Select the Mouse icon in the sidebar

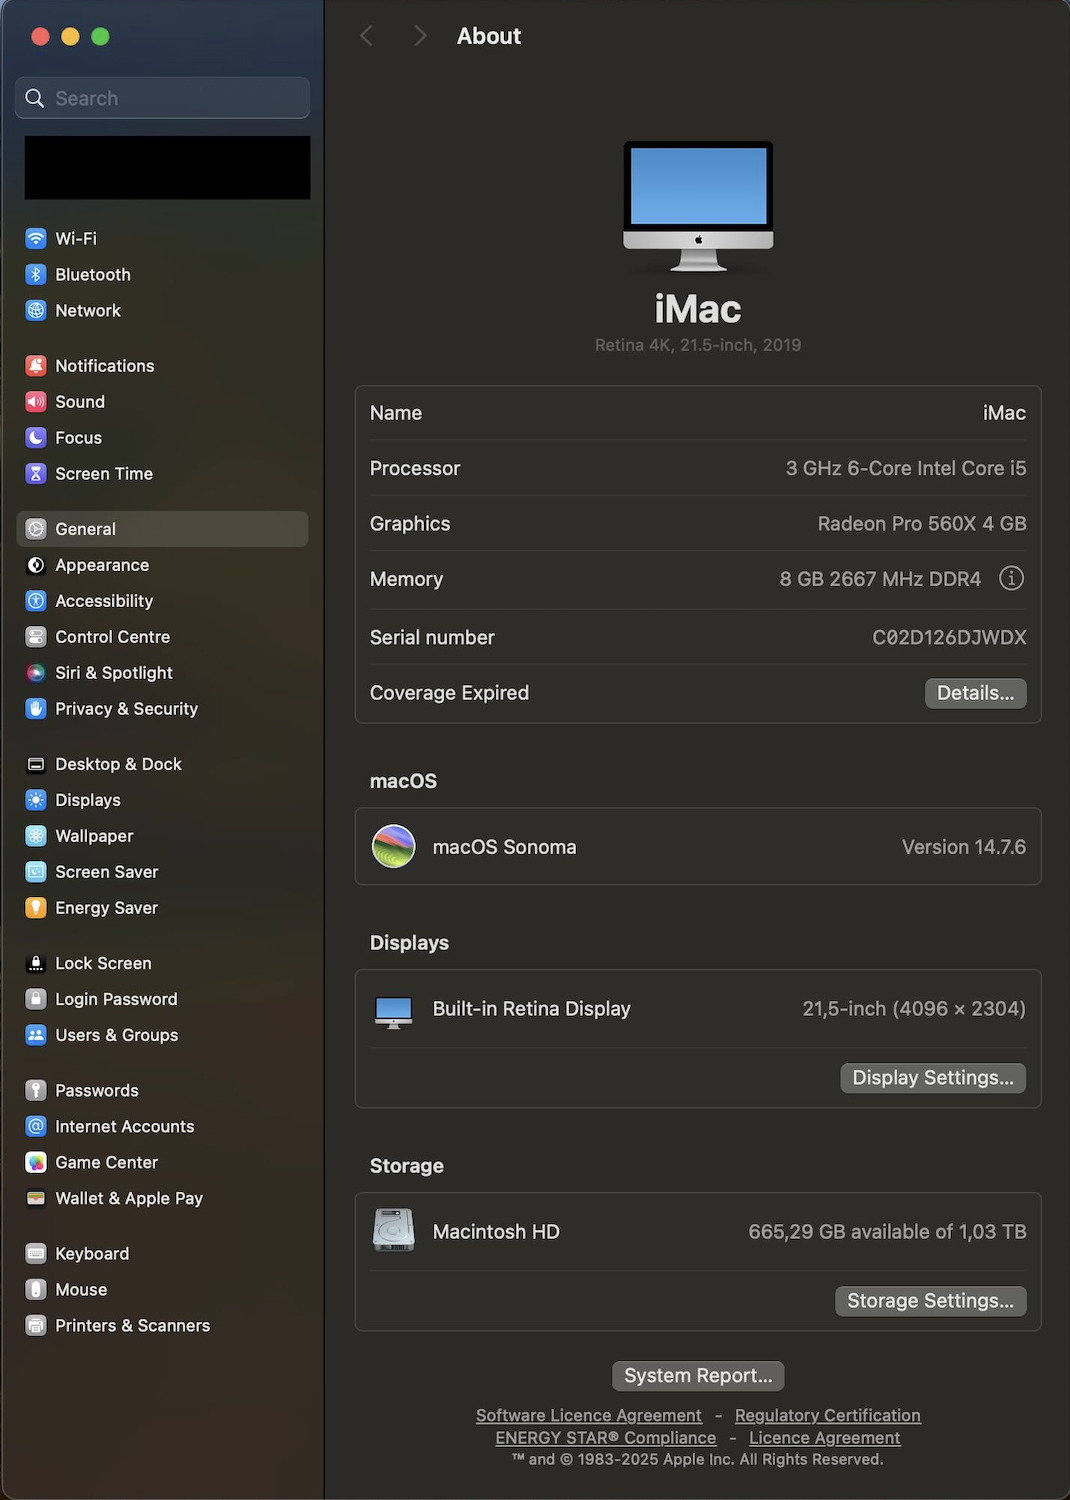click(x=36, y=1288)
